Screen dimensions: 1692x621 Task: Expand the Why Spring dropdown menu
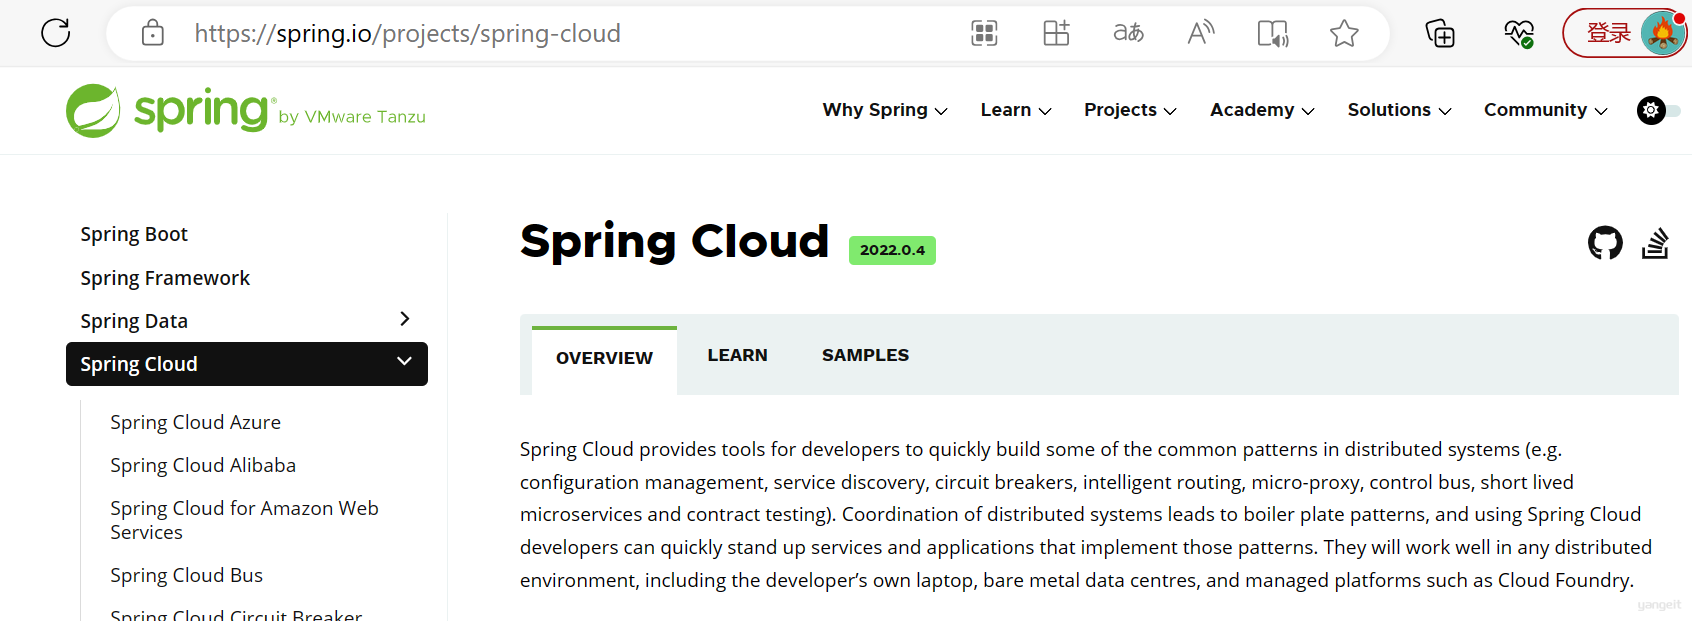point(885,110)
